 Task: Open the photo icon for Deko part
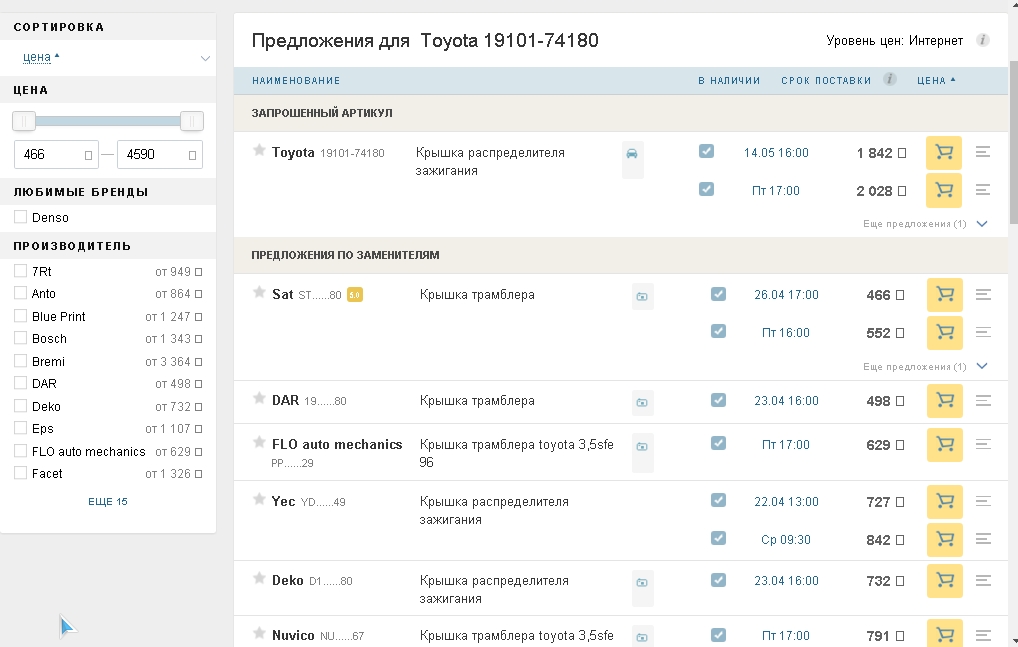(x=642, y=582)
